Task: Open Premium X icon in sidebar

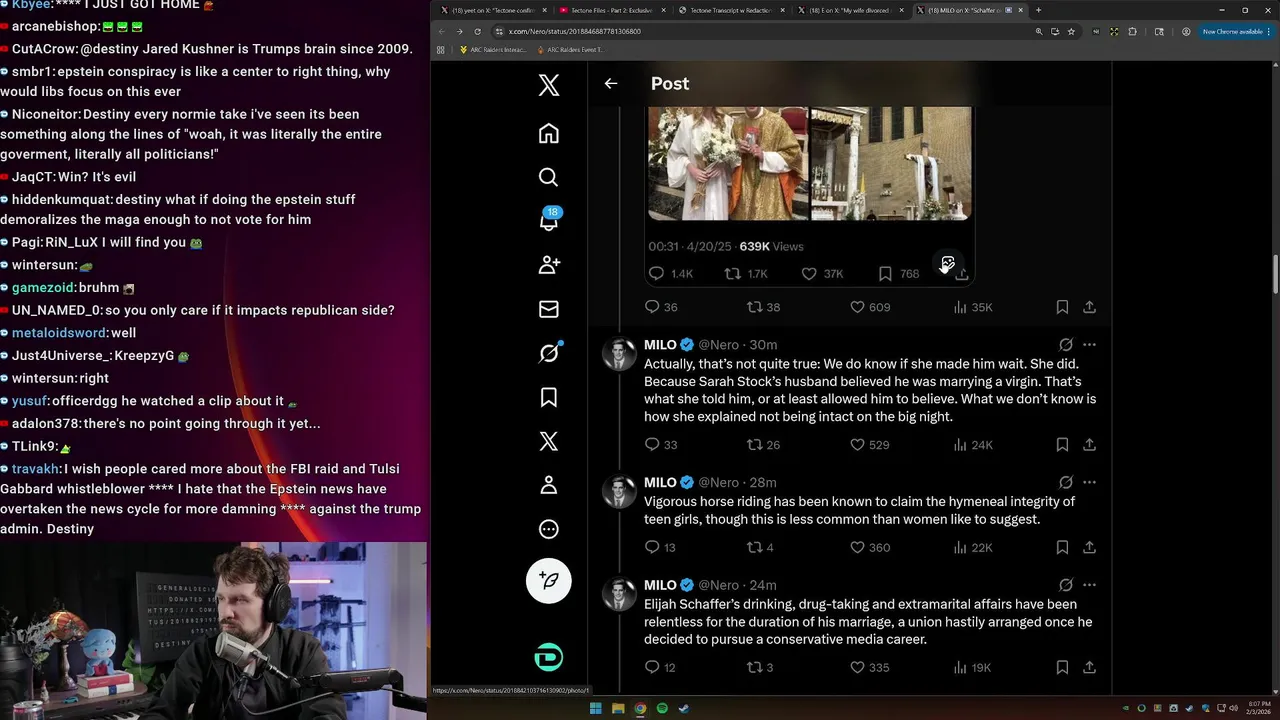Action: click(548, 441)
